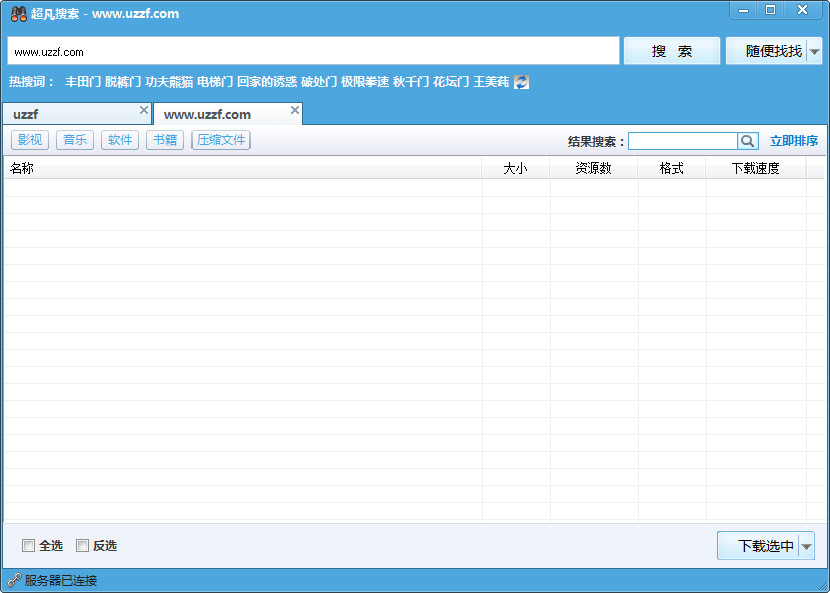The height and width of the screenshot is (593, 830).
Task: Click the 下载选中 button
Action: [x=758, y=546]
